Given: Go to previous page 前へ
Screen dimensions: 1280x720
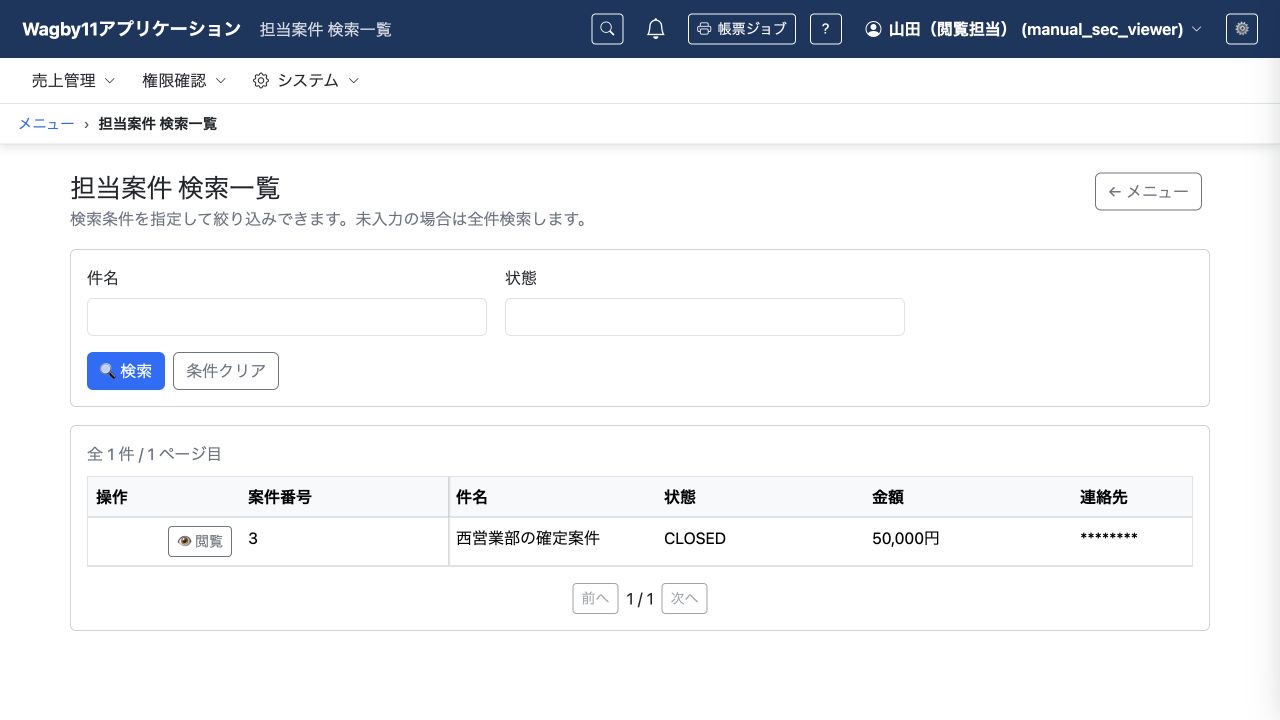Looking at the screenshot, I should pyautogui.click(x=595, y=599).
